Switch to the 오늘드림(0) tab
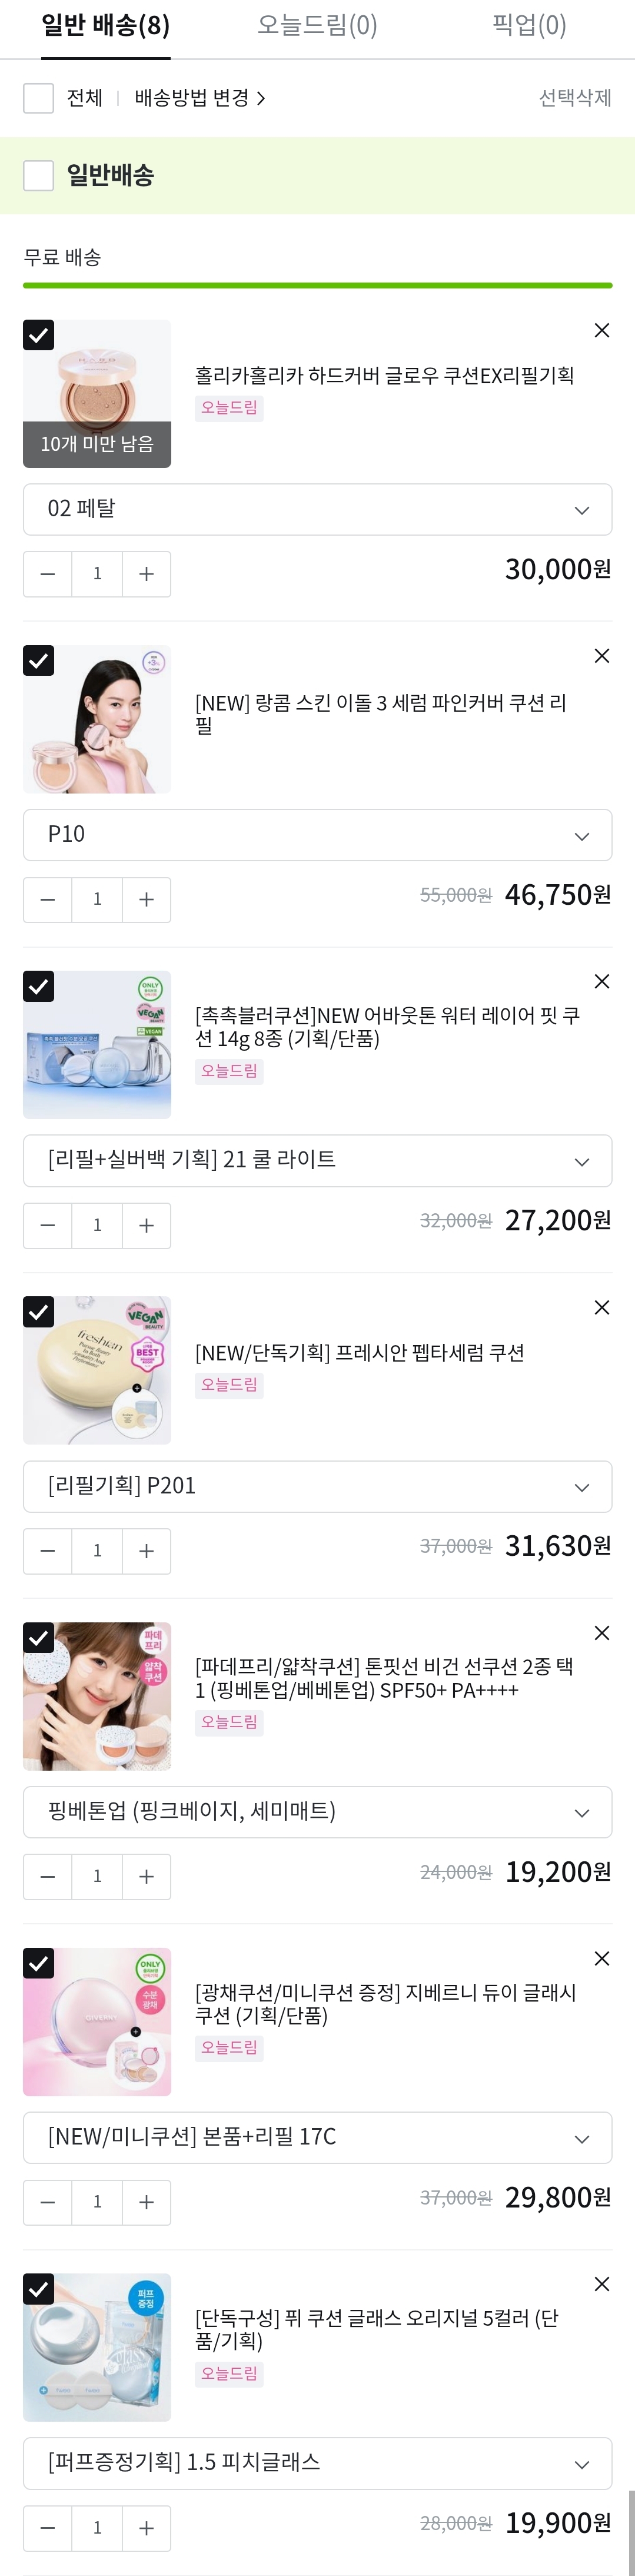The image size is (635, 2576). [x=317, y=26]
